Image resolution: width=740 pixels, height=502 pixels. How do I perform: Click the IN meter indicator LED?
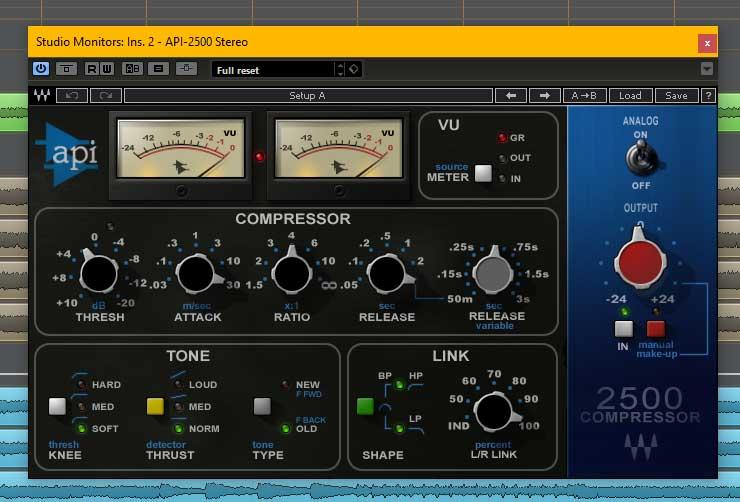(x=503, y=178)
